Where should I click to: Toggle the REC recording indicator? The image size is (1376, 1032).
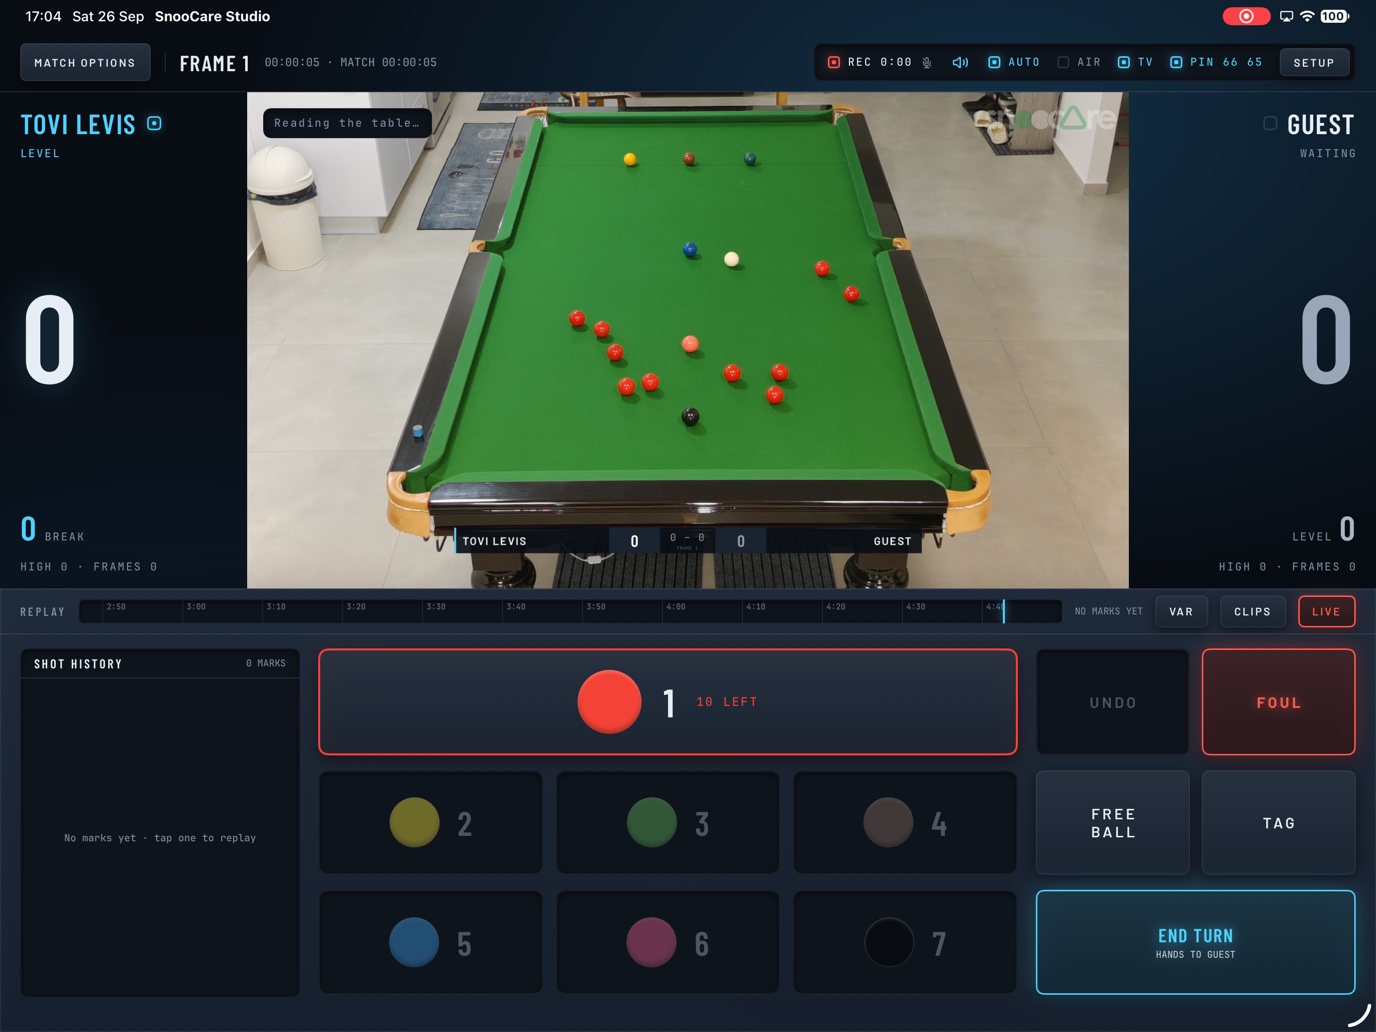tap(869, 62)
